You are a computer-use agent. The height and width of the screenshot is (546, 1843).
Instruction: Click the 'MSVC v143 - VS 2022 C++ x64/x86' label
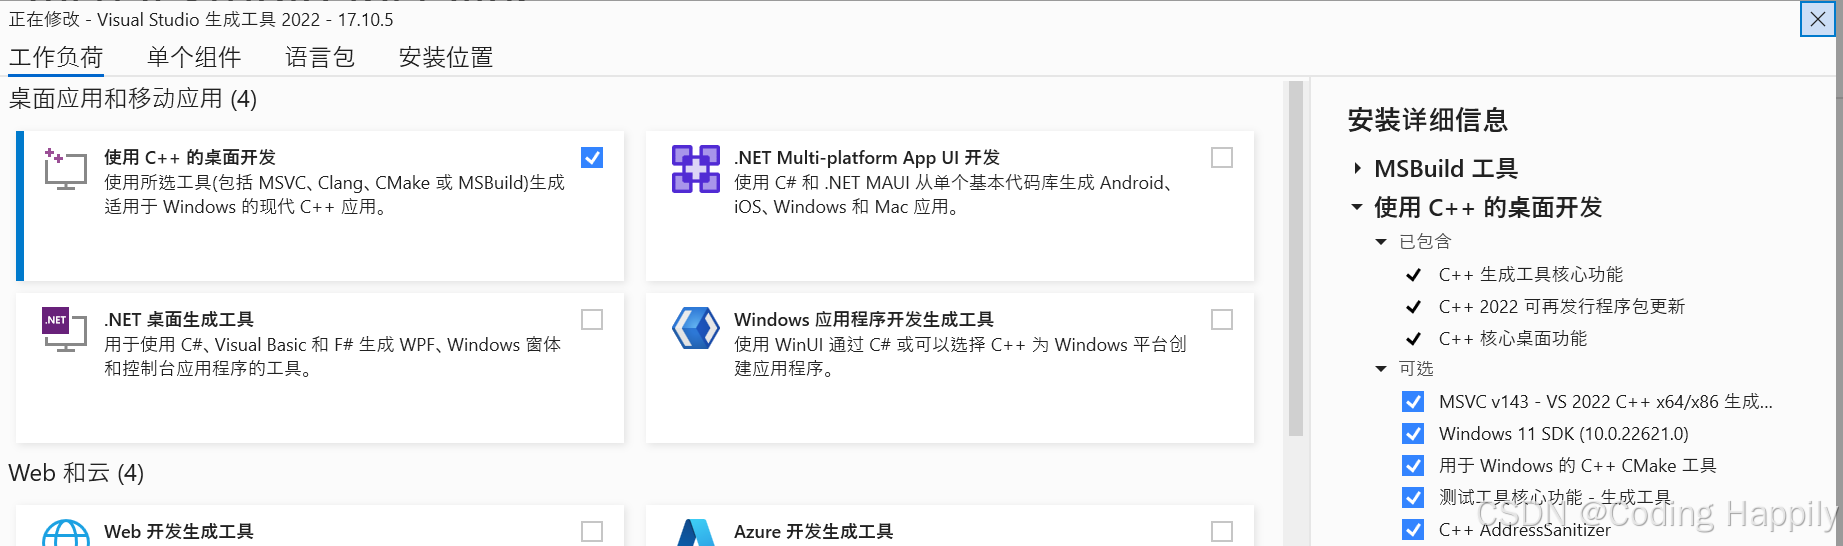pos(1606,402)
